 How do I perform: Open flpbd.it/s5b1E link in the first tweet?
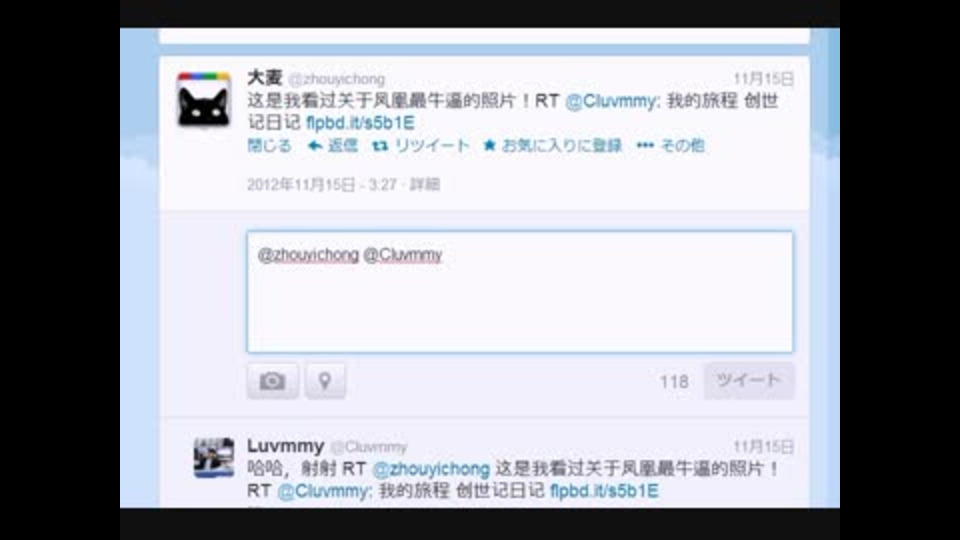click(361, 122)
